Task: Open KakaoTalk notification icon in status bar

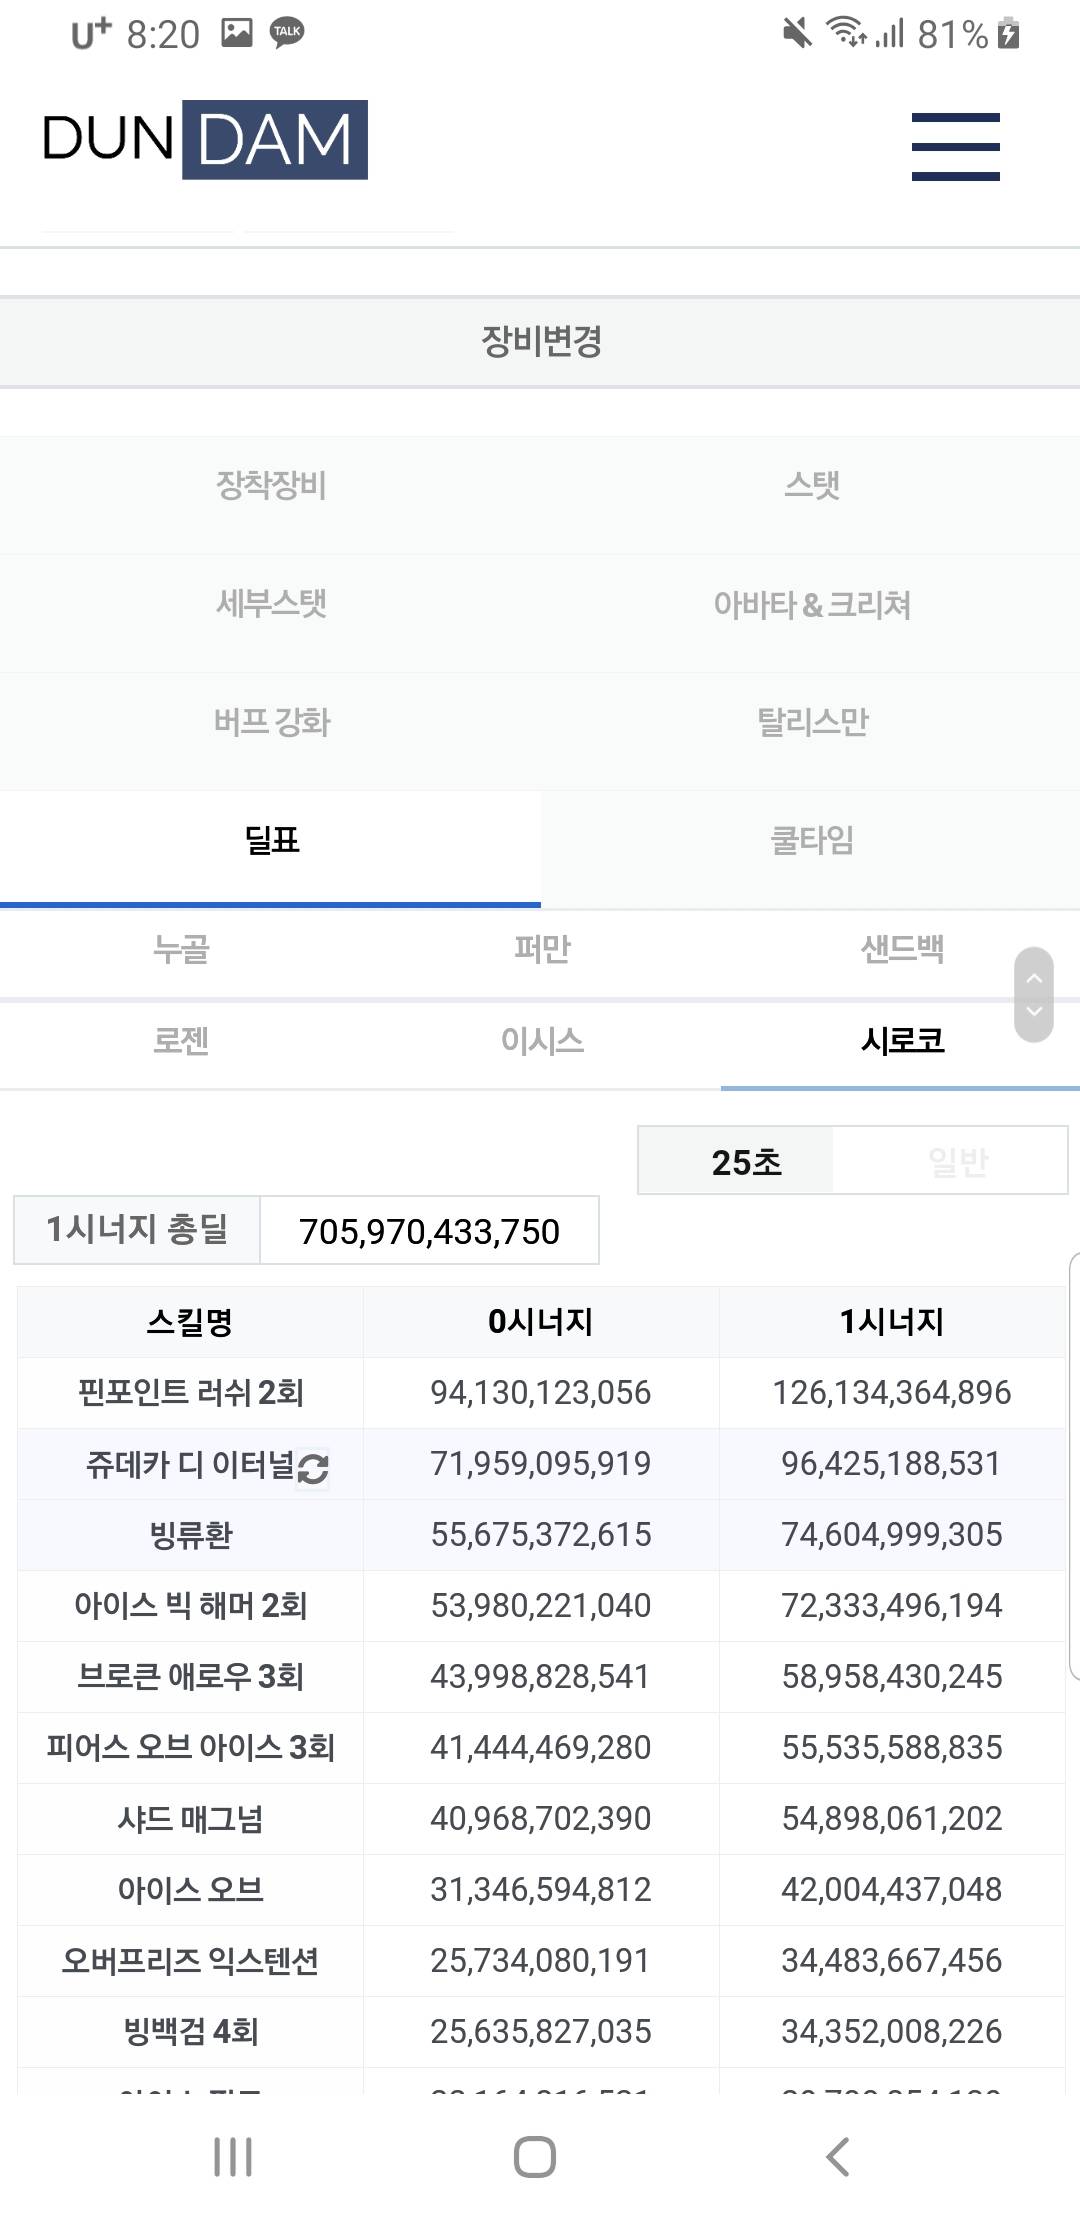Action: pos(287,33)
